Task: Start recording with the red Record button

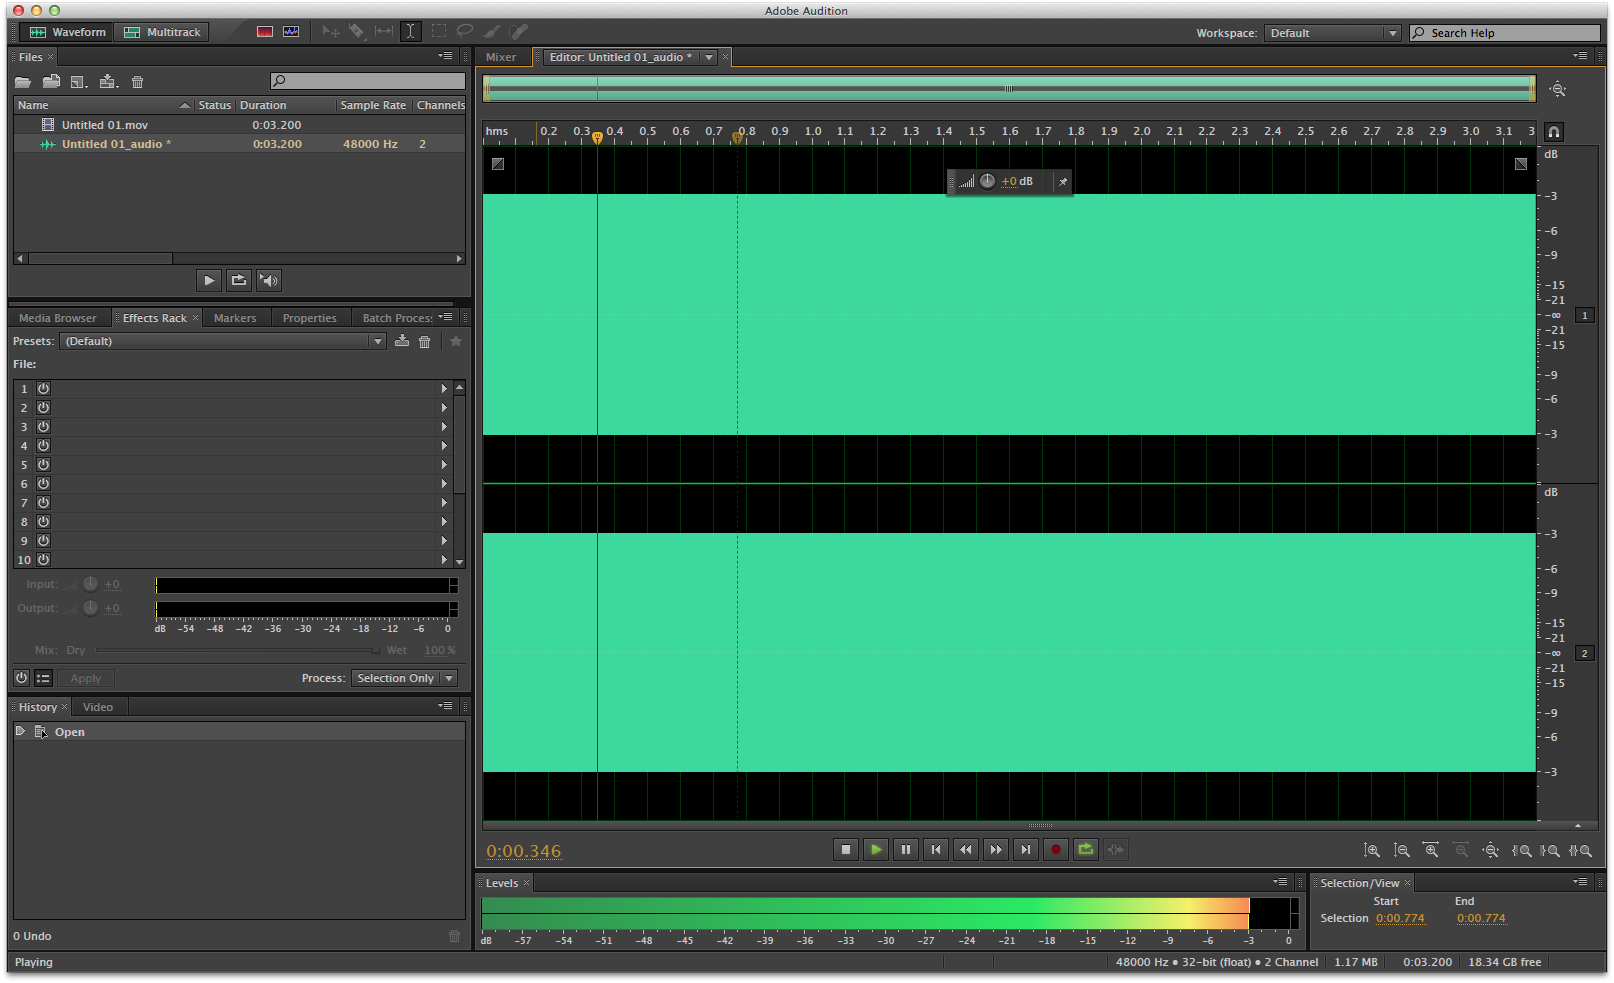Action: tap(1056, 850)
